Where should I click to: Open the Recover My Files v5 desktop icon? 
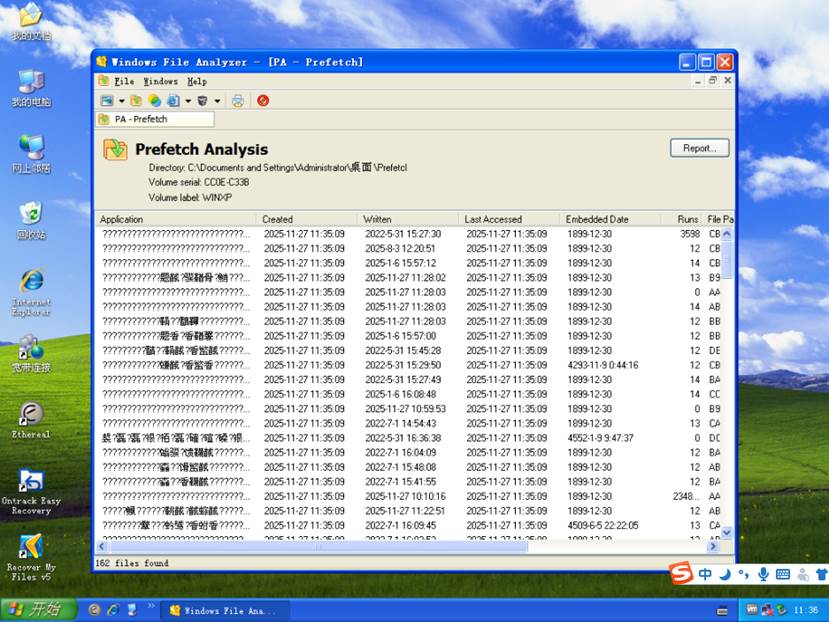(x=31, y=558)
